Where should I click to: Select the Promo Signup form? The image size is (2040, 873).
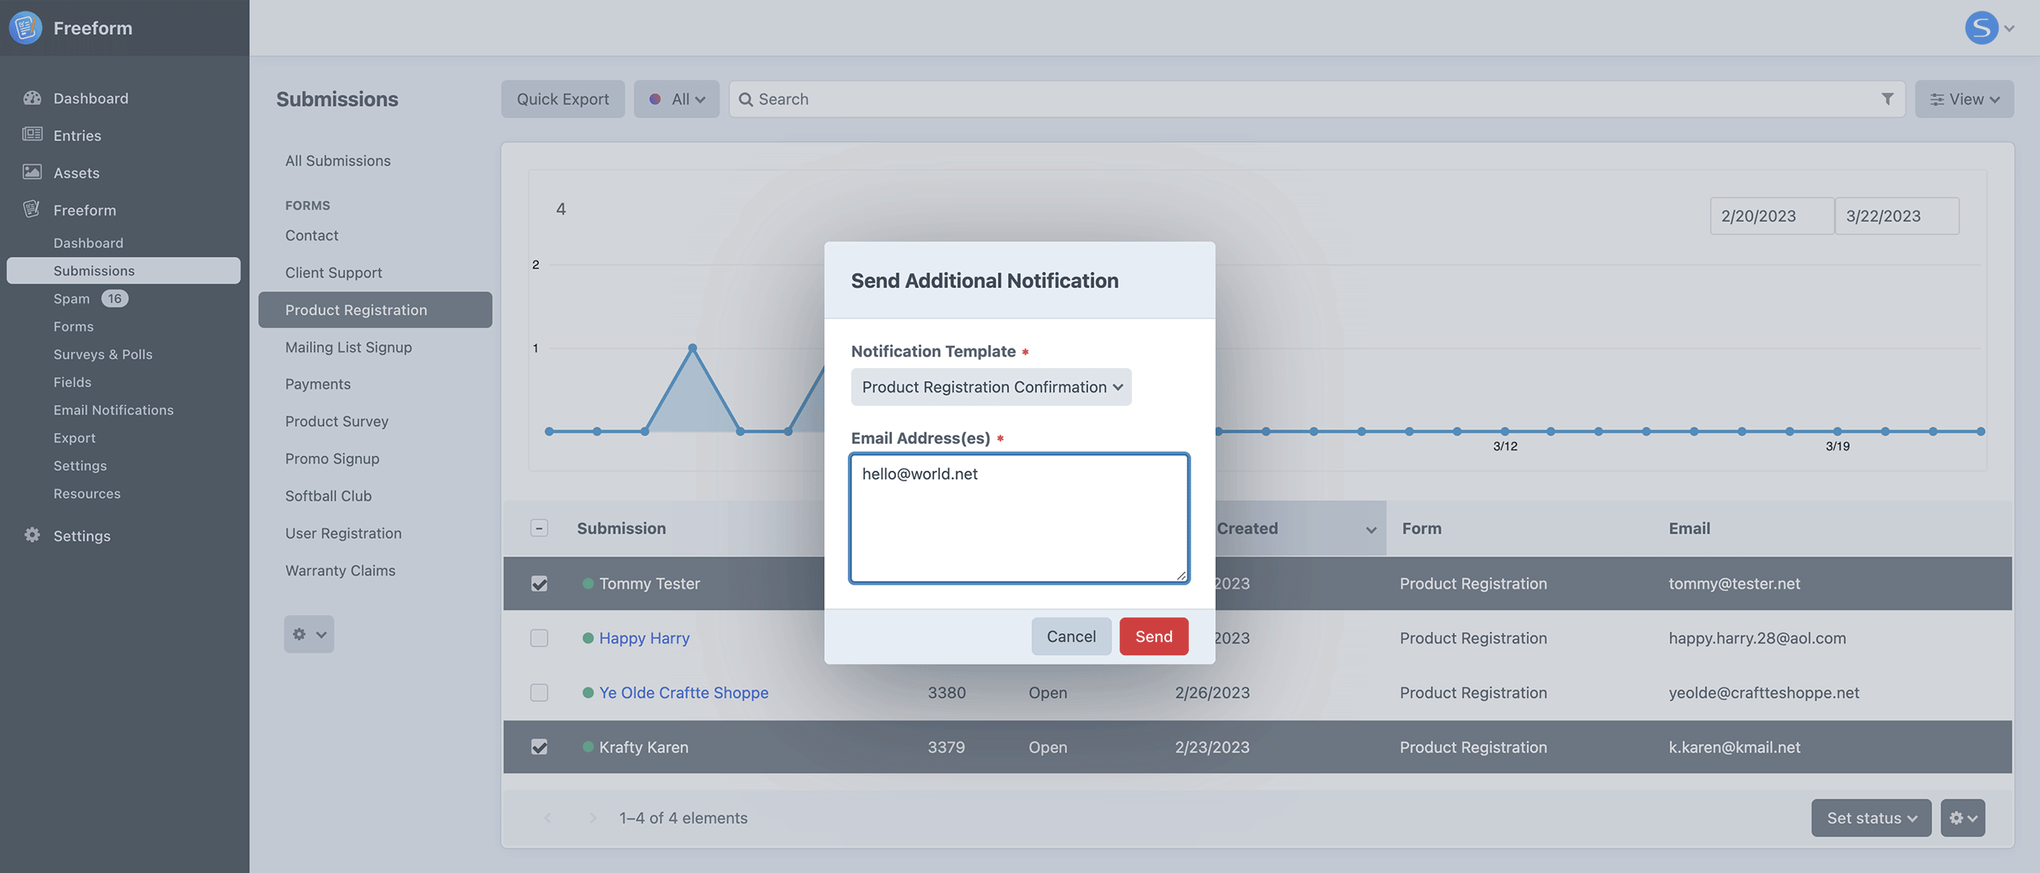pos(332,459)
